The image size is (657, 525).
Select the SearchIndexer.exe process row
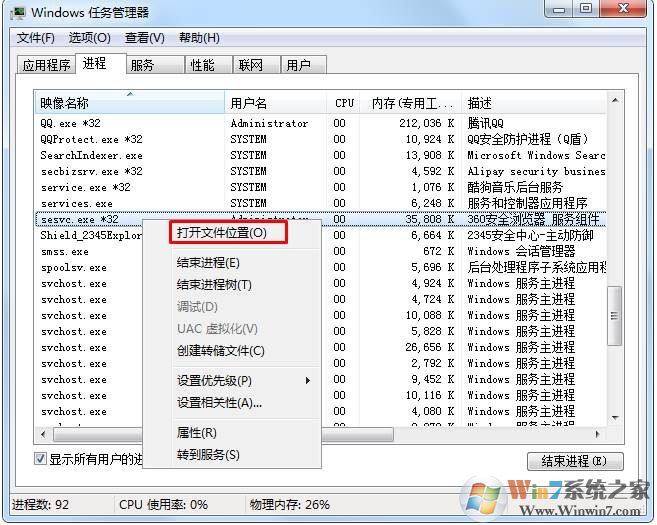[321, 155]
